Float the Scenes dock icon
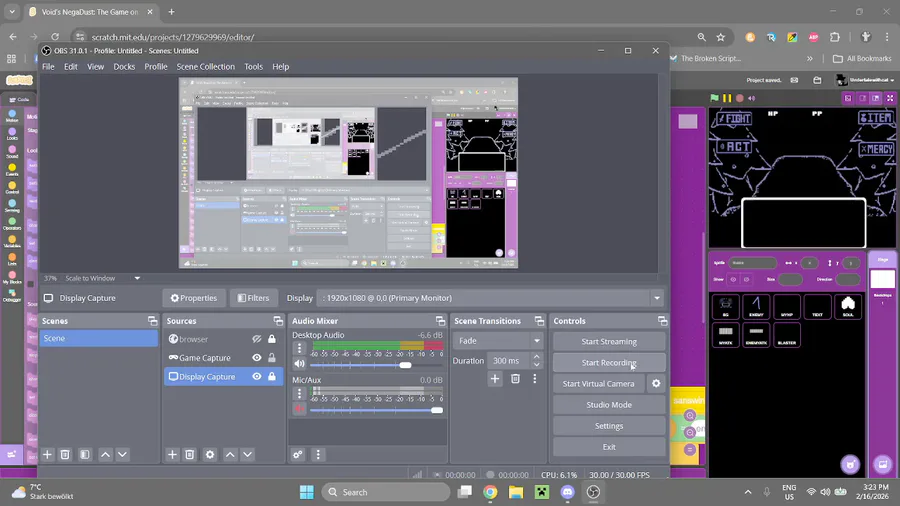The width and height of the screenshot is (900, 506). pyautogui.click(x=152, y=321)
